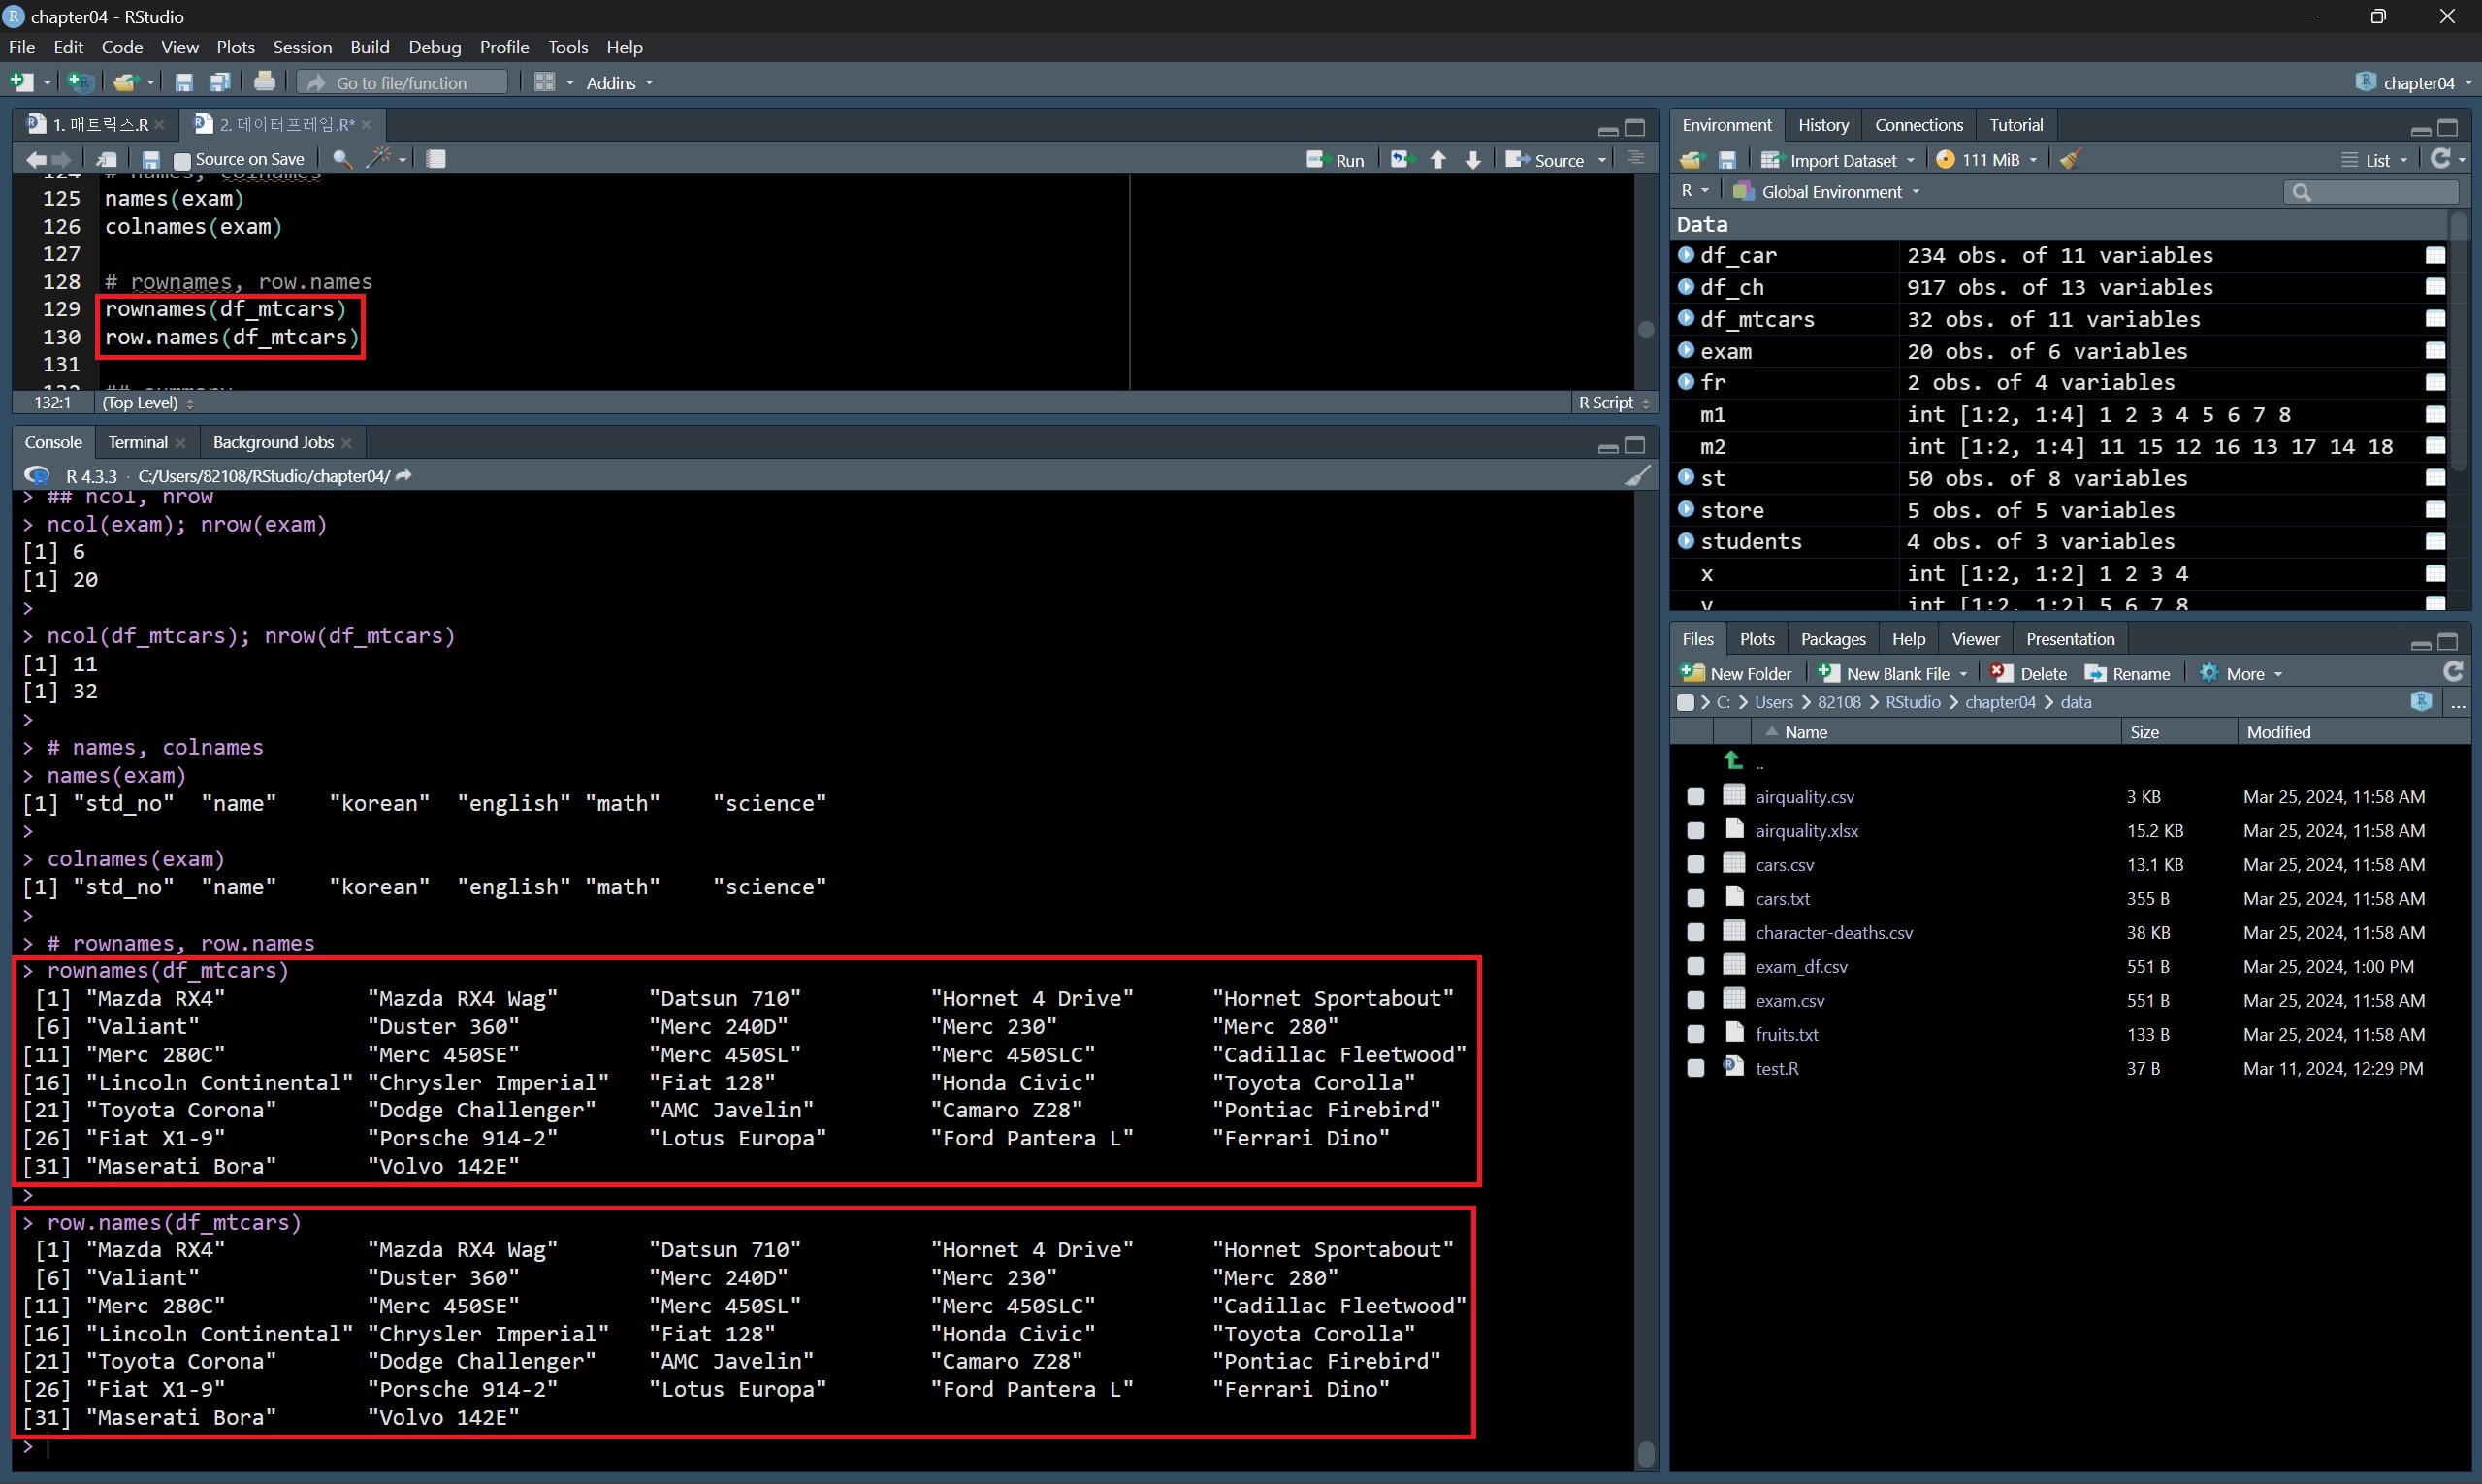
Task: Click the print icon in main toolbar
Action: 264,82
